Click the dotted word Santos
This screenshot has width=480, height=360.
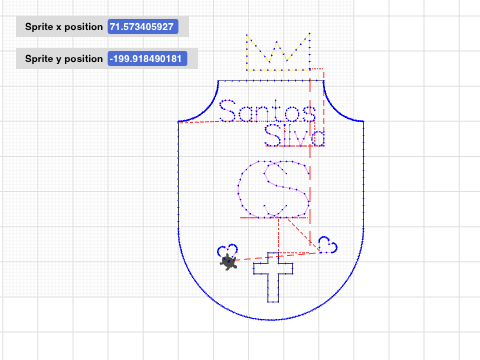[x=267, y=111]
